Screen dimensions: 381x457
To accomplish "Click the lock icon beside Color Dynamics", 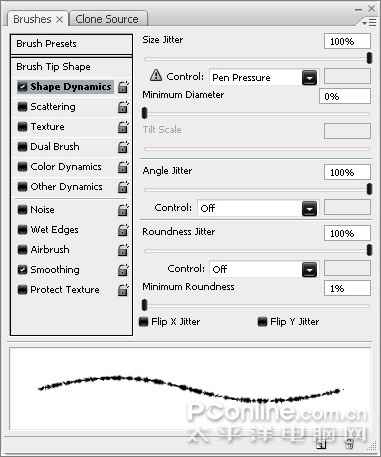I will (123, 167).
